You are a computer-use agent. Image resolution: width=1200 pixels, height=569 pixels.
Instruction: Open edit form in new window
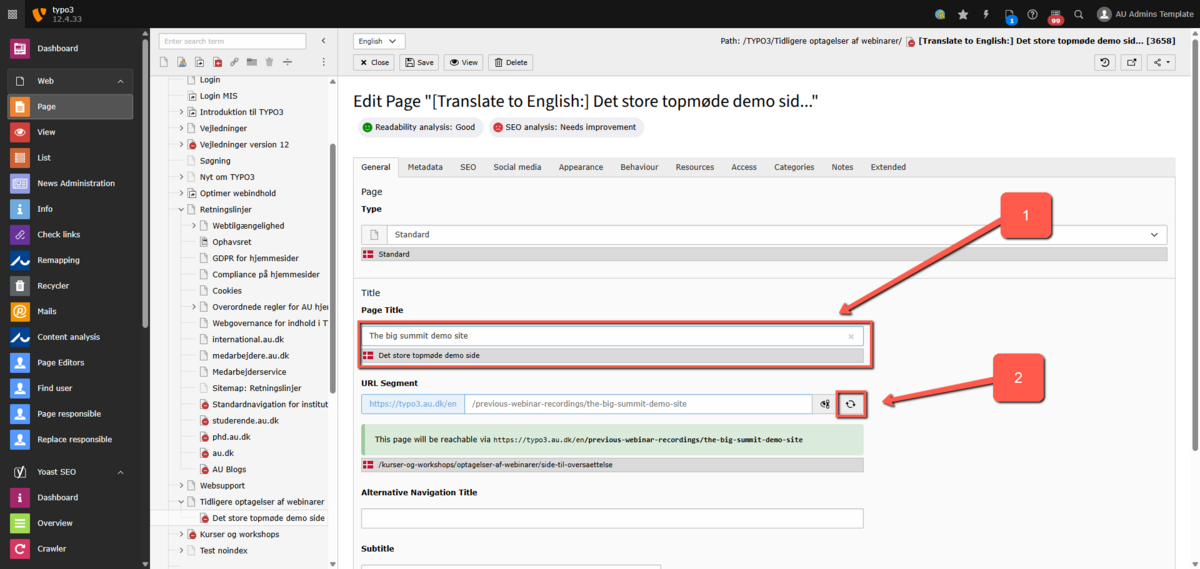1131,62
